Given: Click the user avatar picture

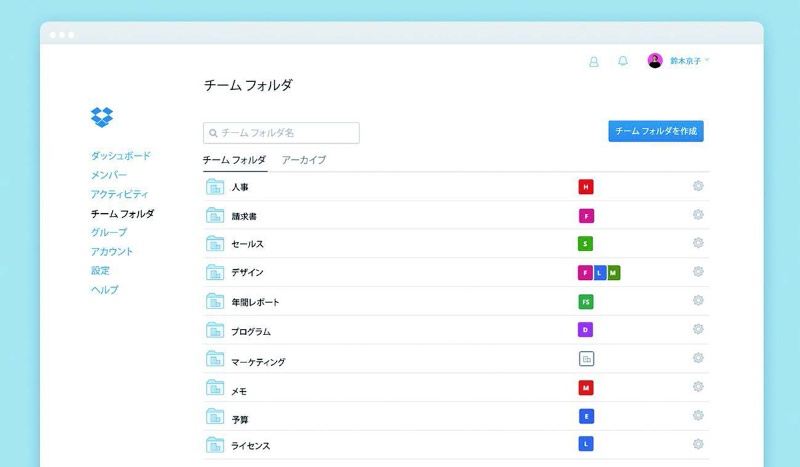Looking at the screenshot, I should [655, 61].
